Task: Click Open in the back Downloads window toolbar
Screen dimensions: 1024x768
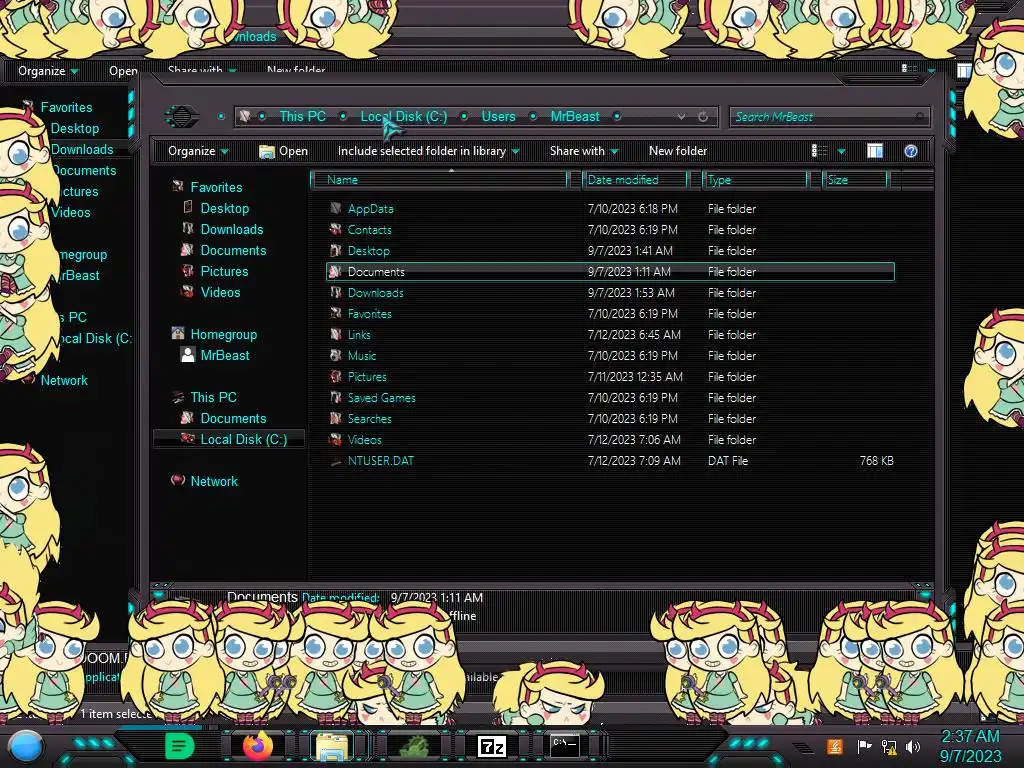Action: pyautogui.click(x=123, y=71)
